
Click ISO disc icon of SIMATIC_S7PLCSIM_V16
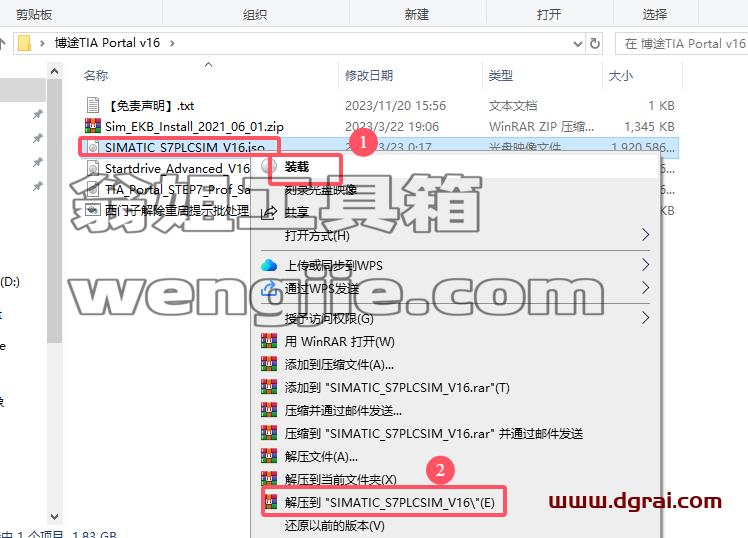coord(93,147)
